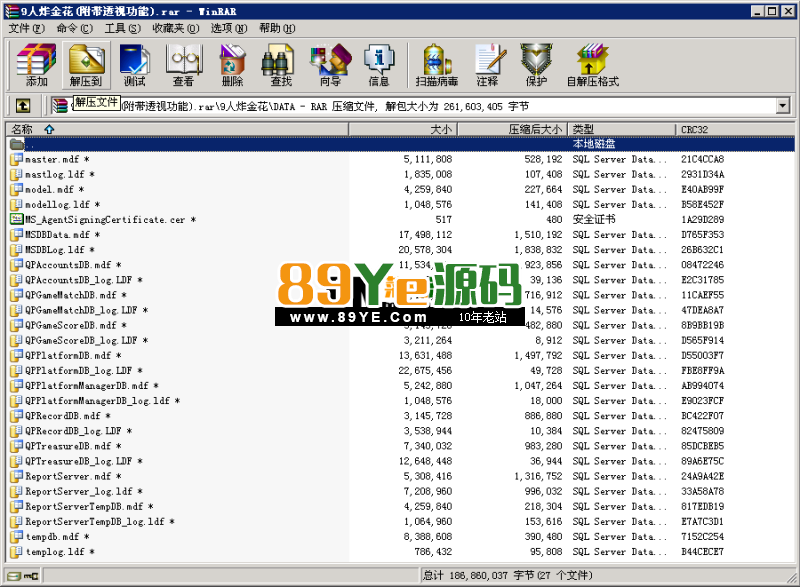Launch the Wizard (向导) icon
This screenshot has height=587, width=800.
point(330,65)
